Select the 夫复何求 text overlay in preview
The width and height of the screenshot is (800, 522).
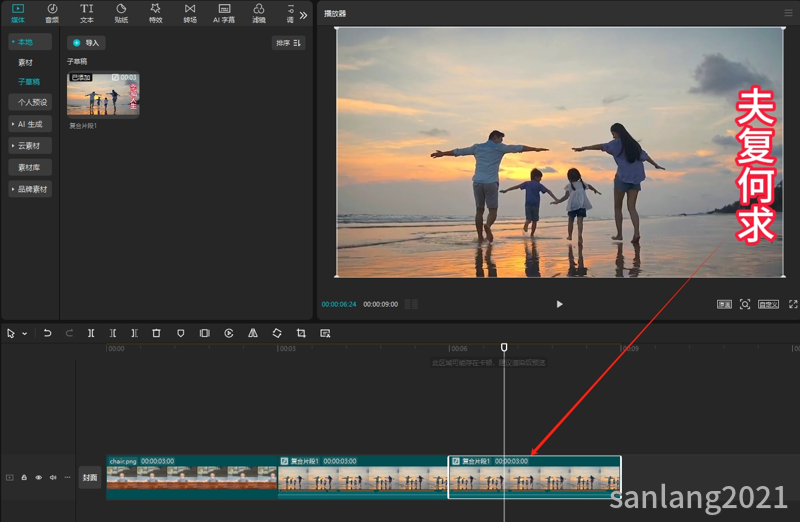click(x=756, y=165)
